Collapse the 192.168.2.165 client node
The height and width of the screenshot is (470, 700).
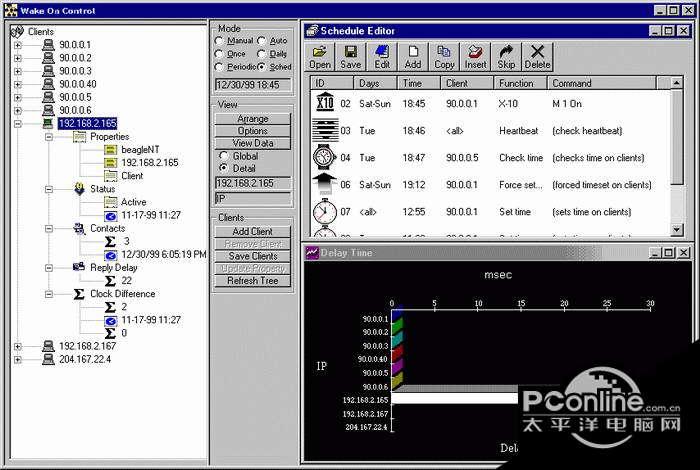pyautogui.click(x=17, y=124)
